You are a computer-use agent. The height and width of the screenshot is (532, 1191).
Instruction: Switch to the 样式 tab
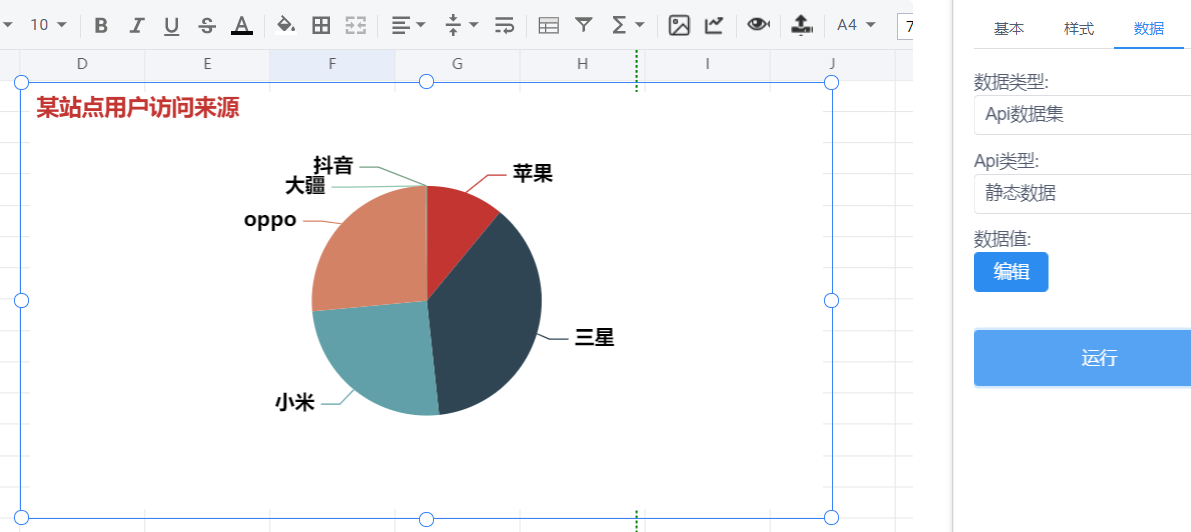tap(1079, 29)
